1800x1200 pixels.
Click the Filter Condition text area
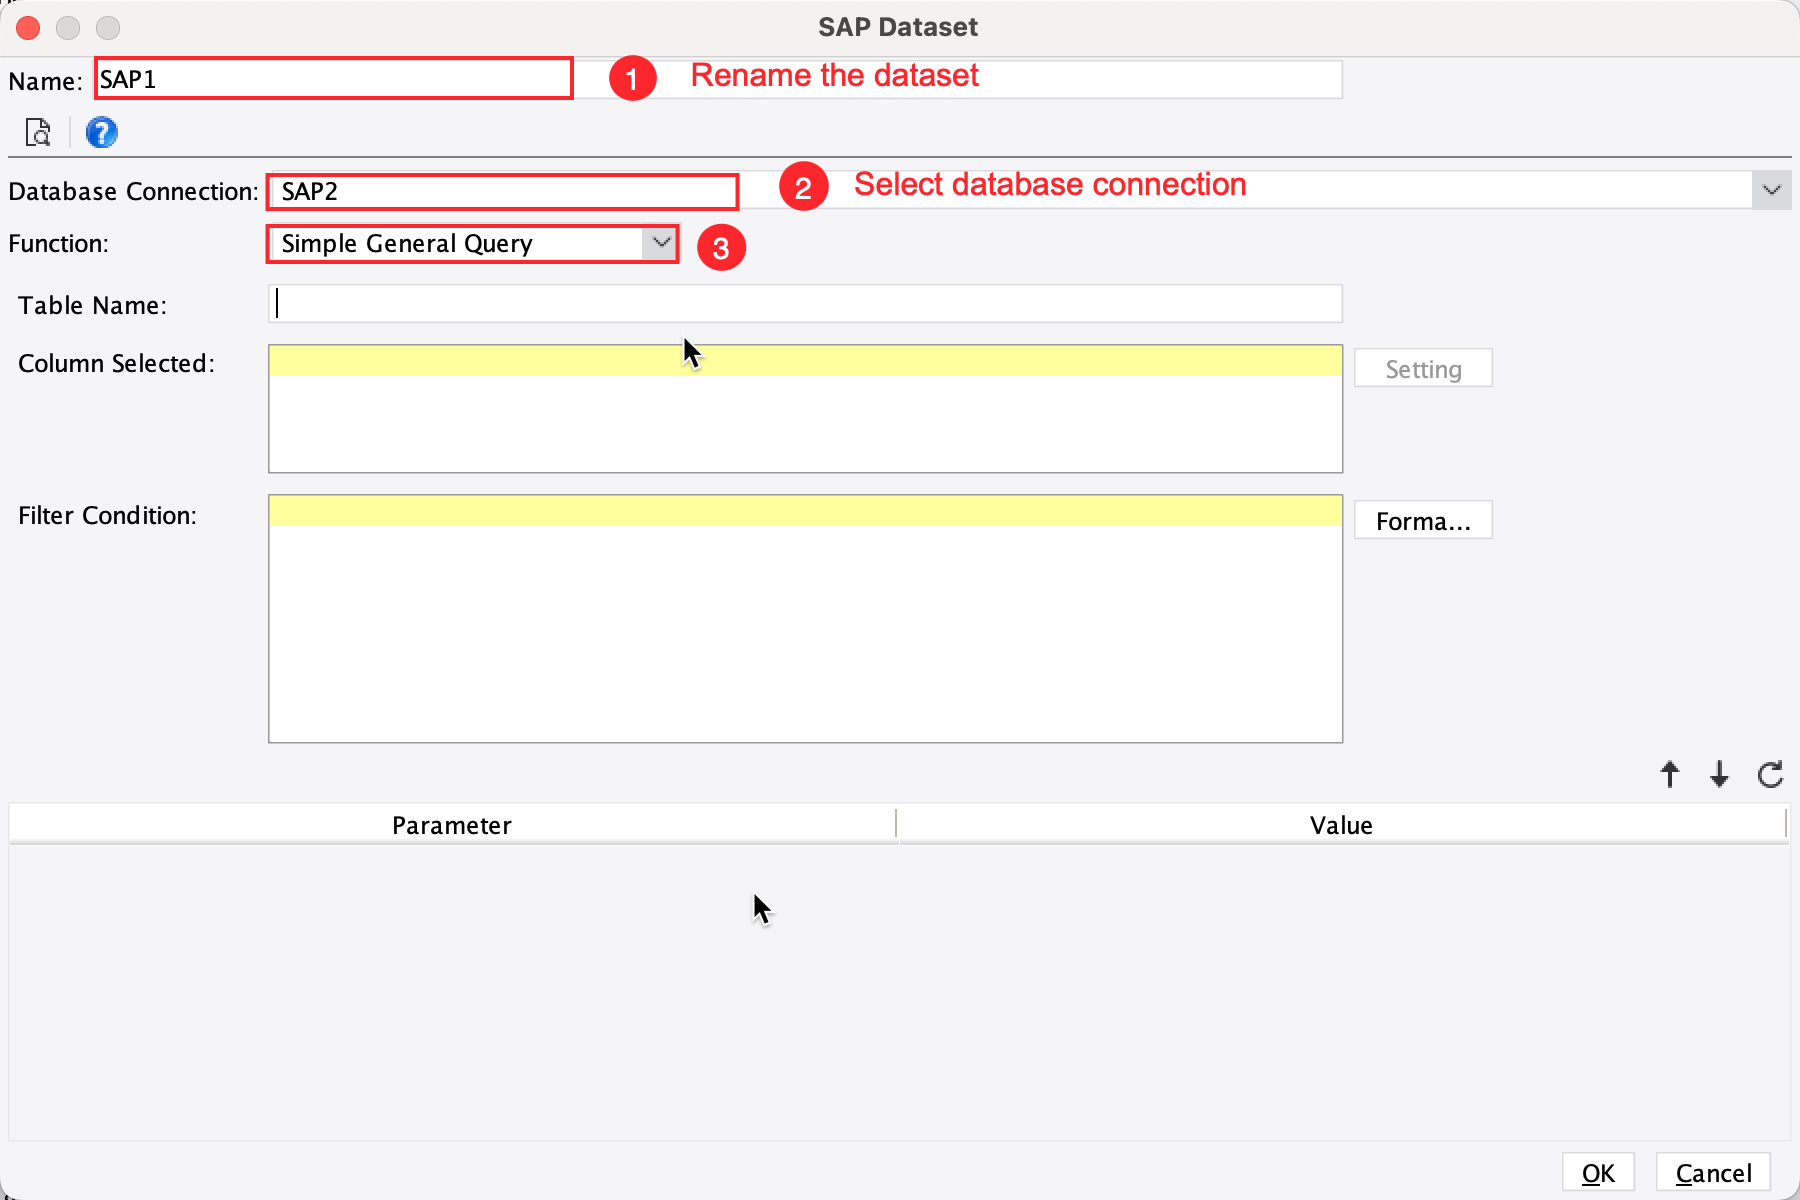click(805, 618)
